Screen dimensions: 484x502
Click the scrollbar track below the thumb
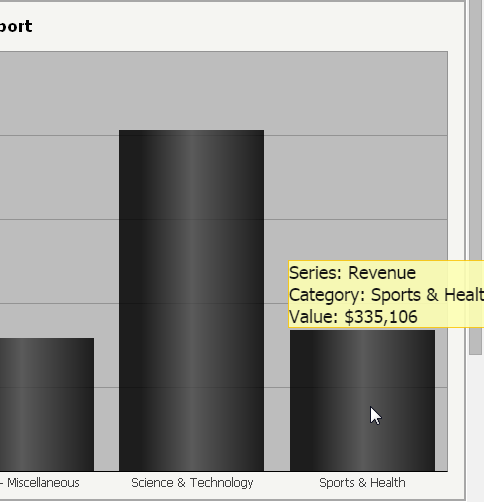pos(475,428)
